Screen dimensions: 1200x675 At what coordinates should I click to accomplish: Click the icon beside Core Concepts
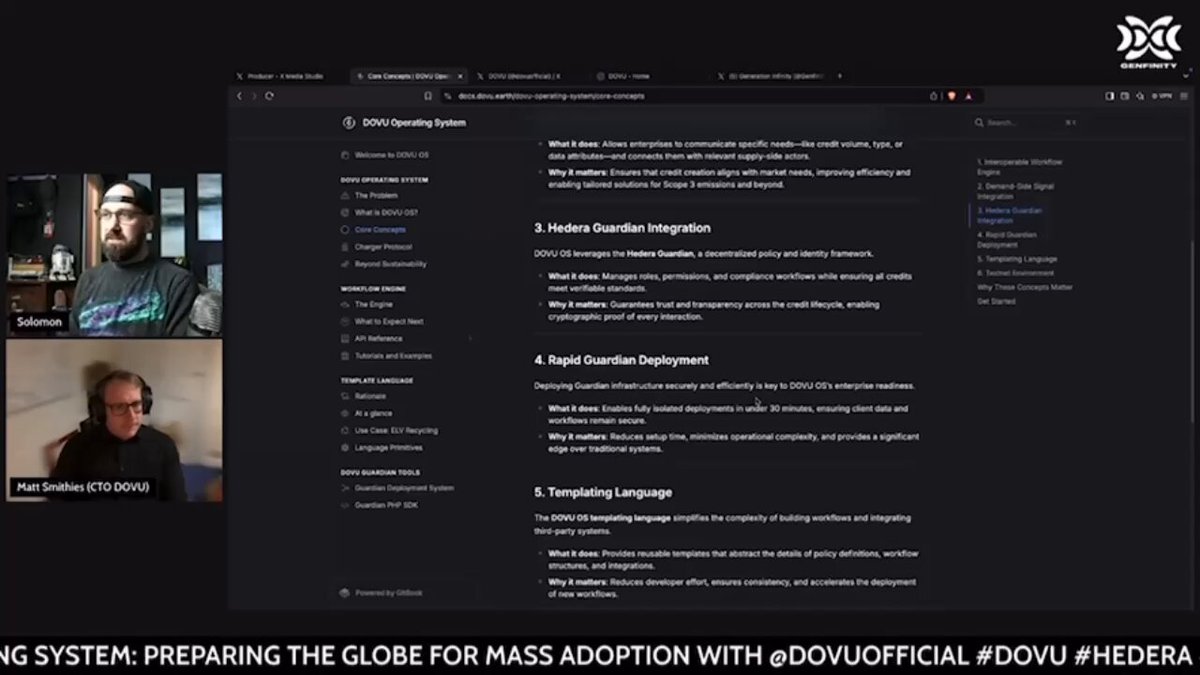coord(345,229)
